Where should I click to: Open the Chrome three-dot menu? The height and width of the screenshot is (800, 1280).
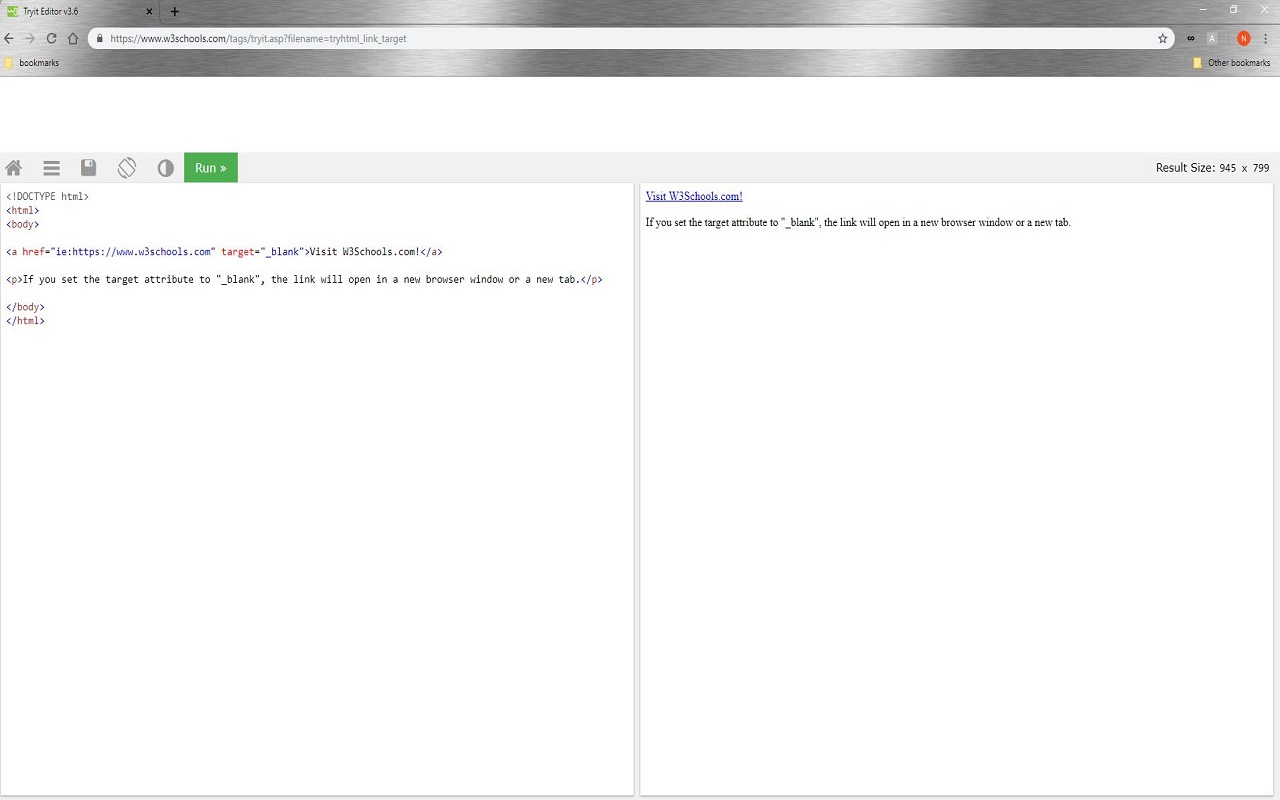[1266, 38]
